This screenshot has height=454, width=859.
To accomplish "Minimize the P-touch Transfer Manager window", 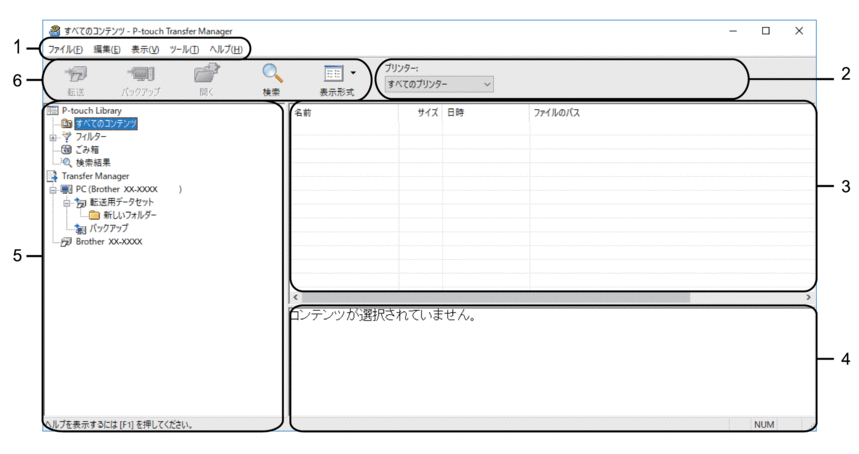I will 732,31.
